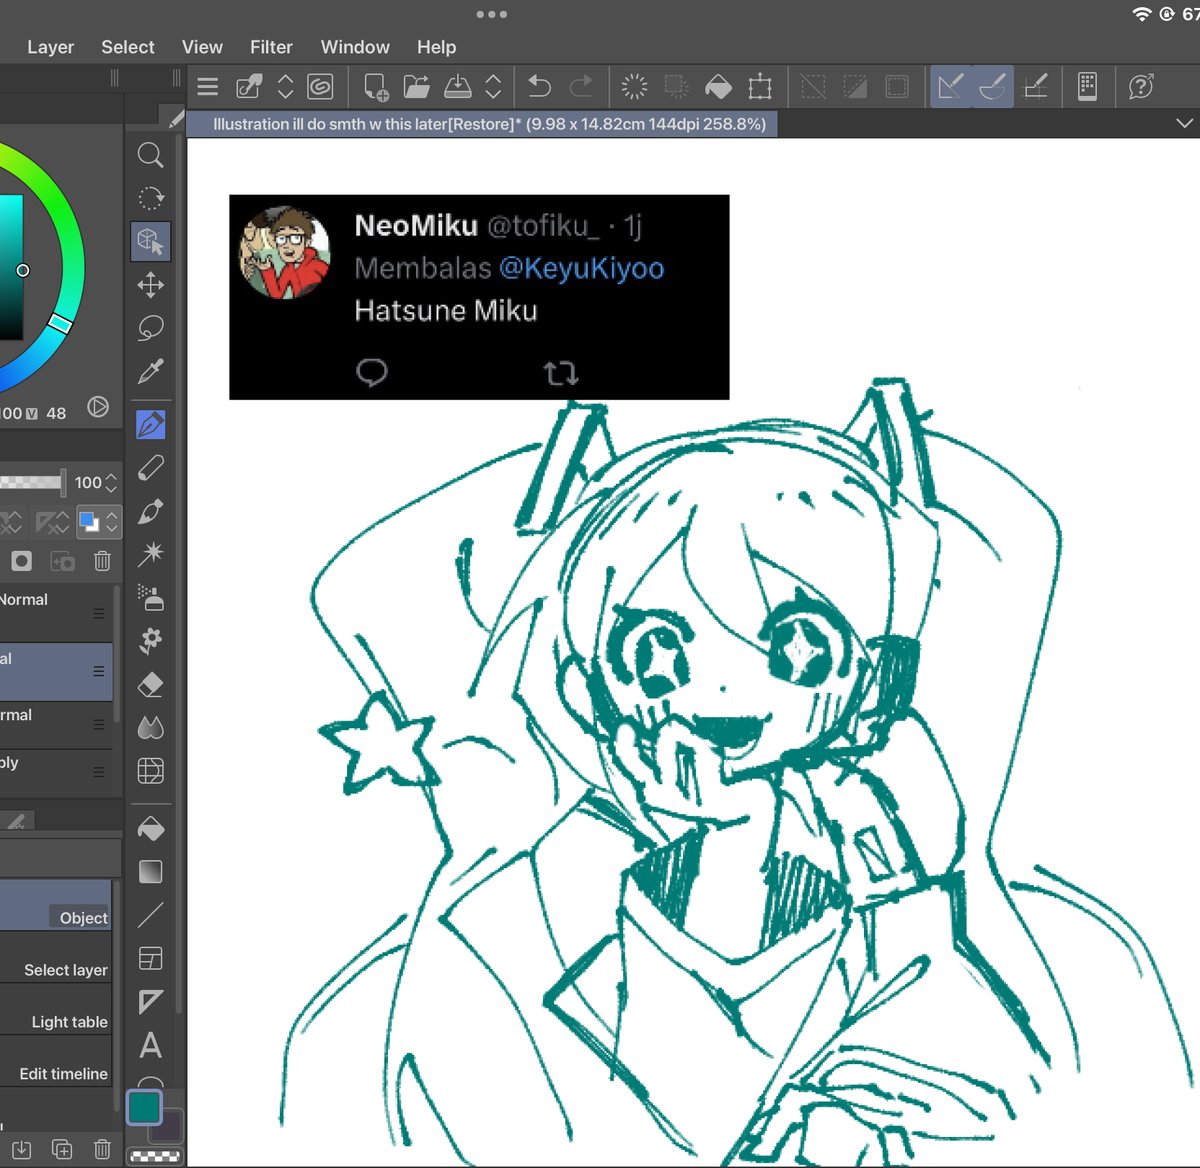Select the Pencil tool
The image size is (1200, 1168).
[151, 468]
